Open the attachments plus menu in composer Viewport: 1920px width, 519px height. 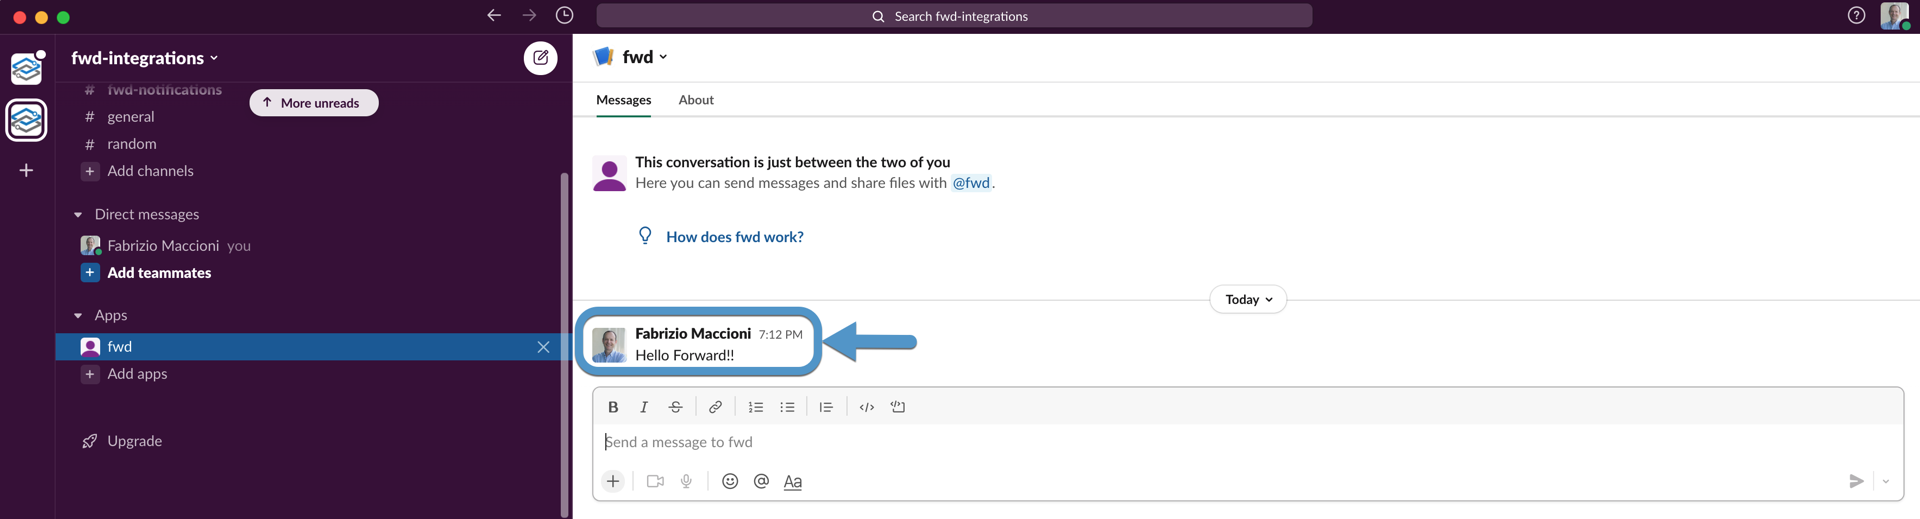613,481
